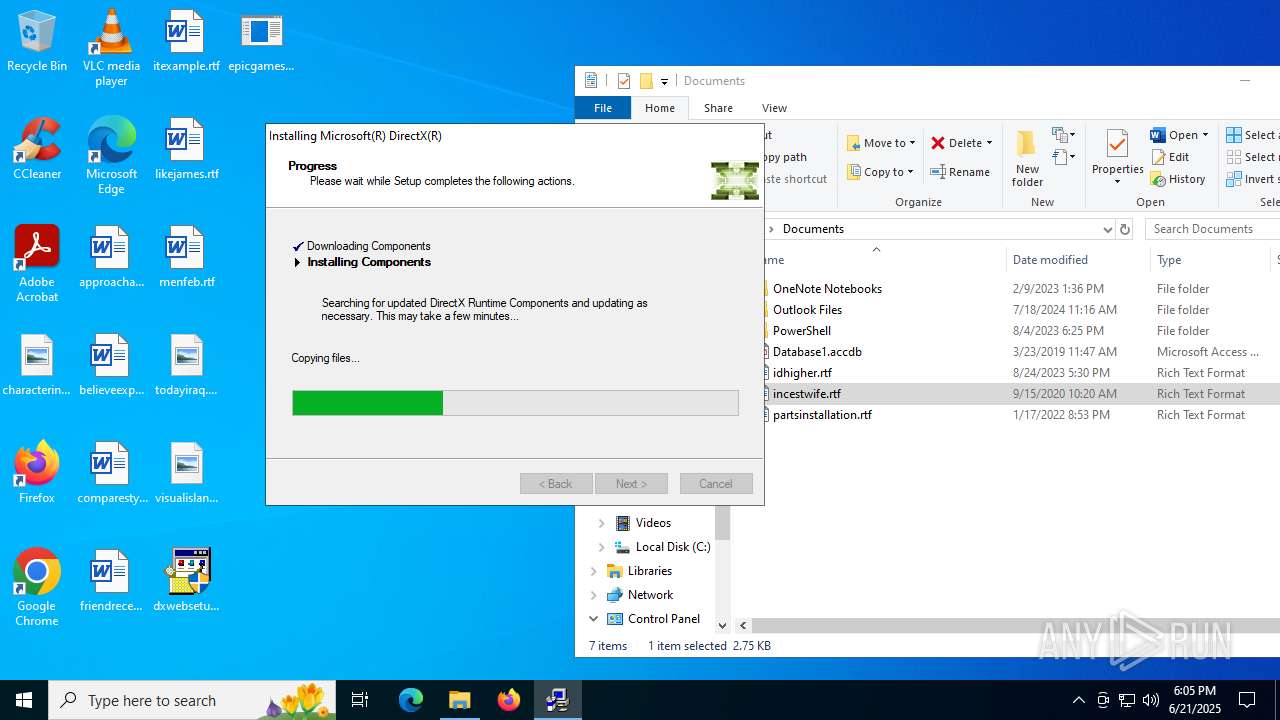
Task: Sort by Type column header
Action: [x=1210, y=260]
